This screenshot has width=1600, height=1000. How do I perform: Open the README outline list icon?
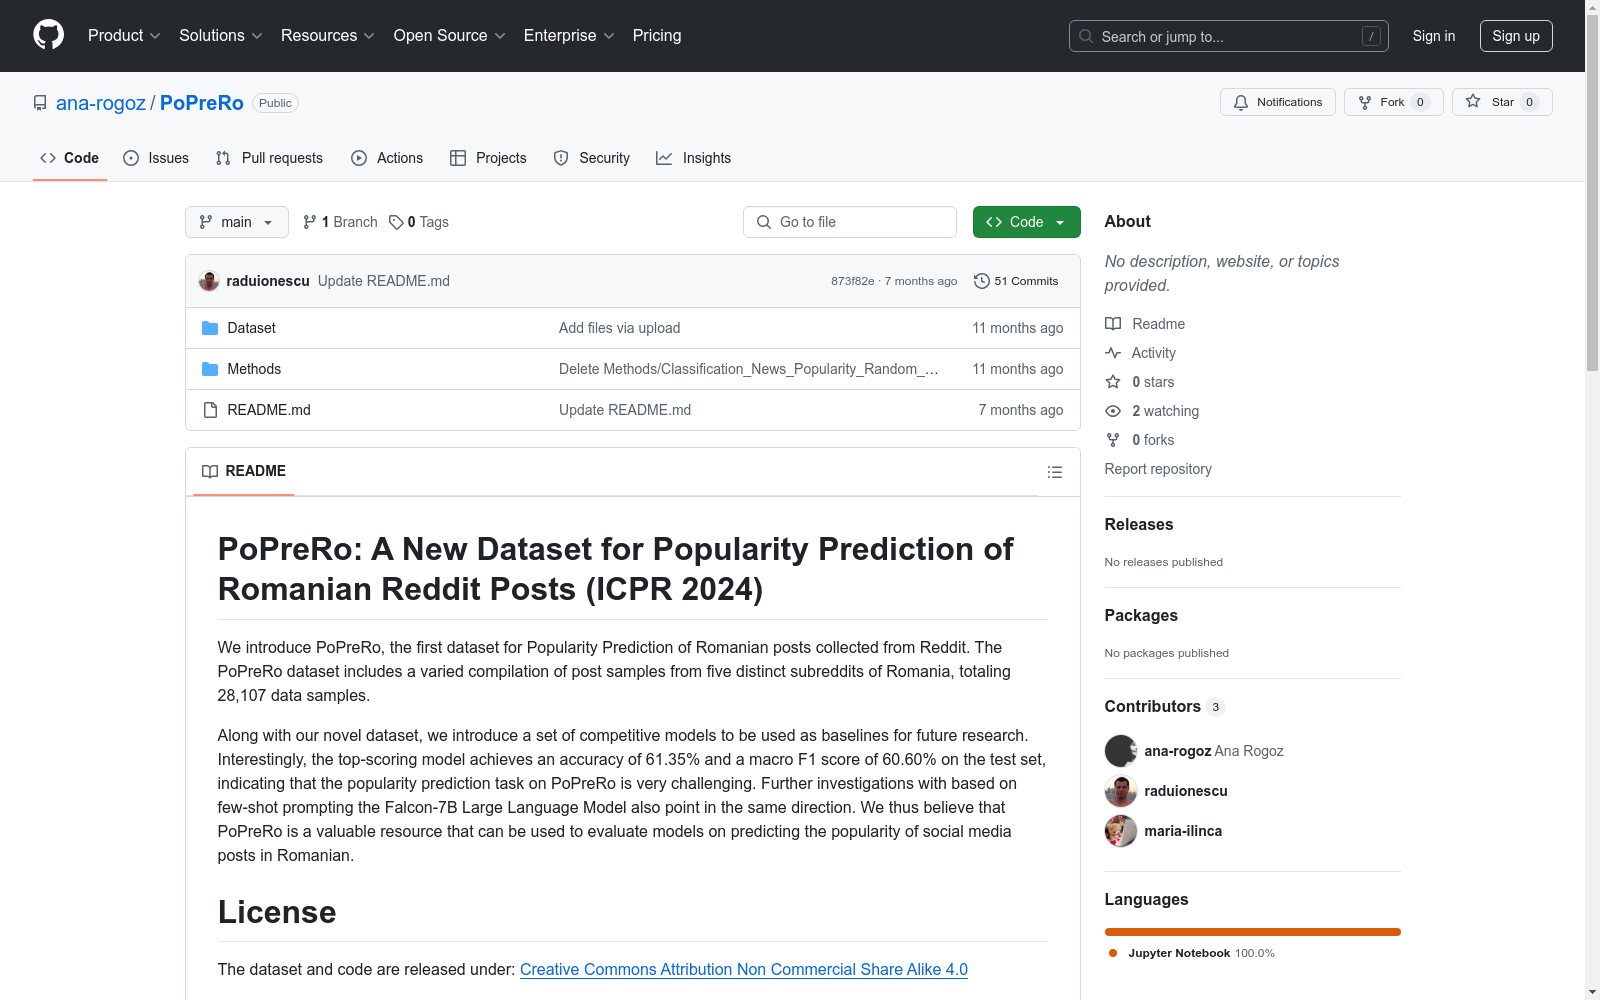1055,472
